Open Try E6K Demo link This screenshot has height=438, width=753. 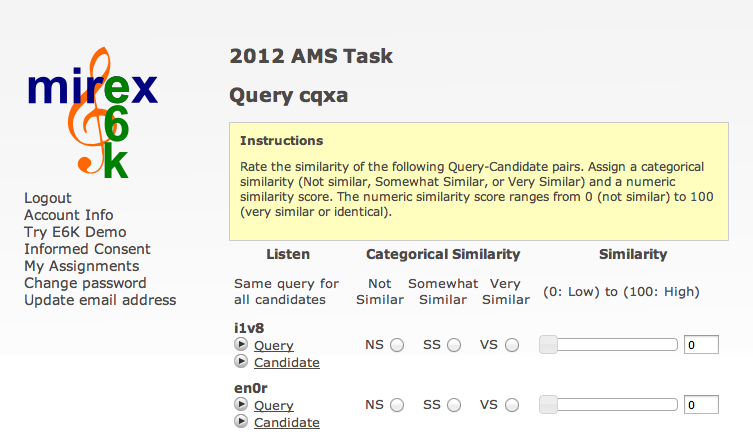point(75,232)
